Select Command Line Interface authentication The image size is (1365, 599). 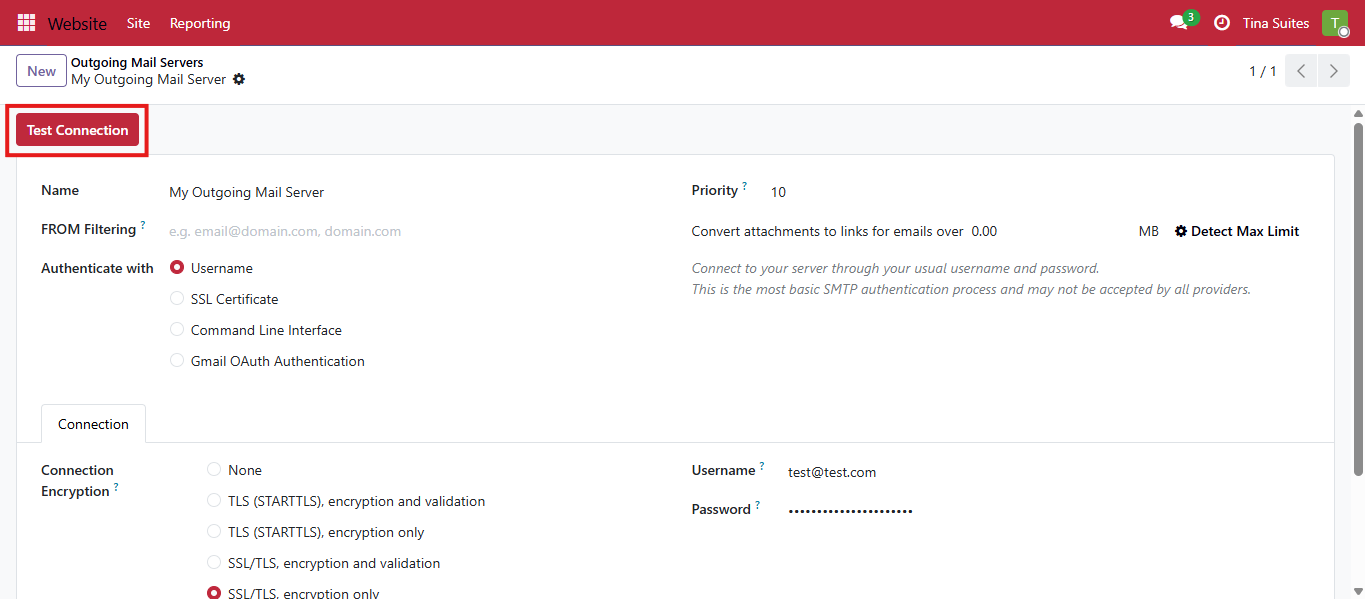tap(177, 330)
